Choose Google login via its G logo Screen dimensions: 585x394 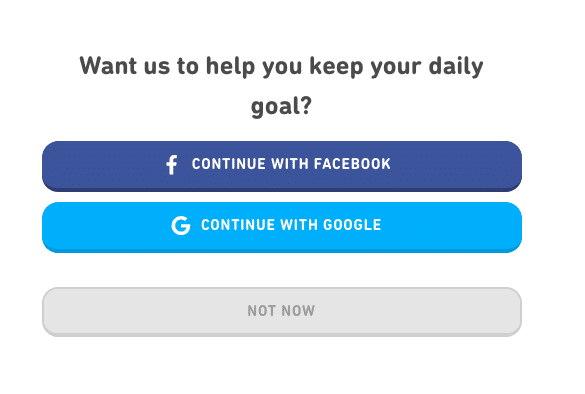[181, 225]
